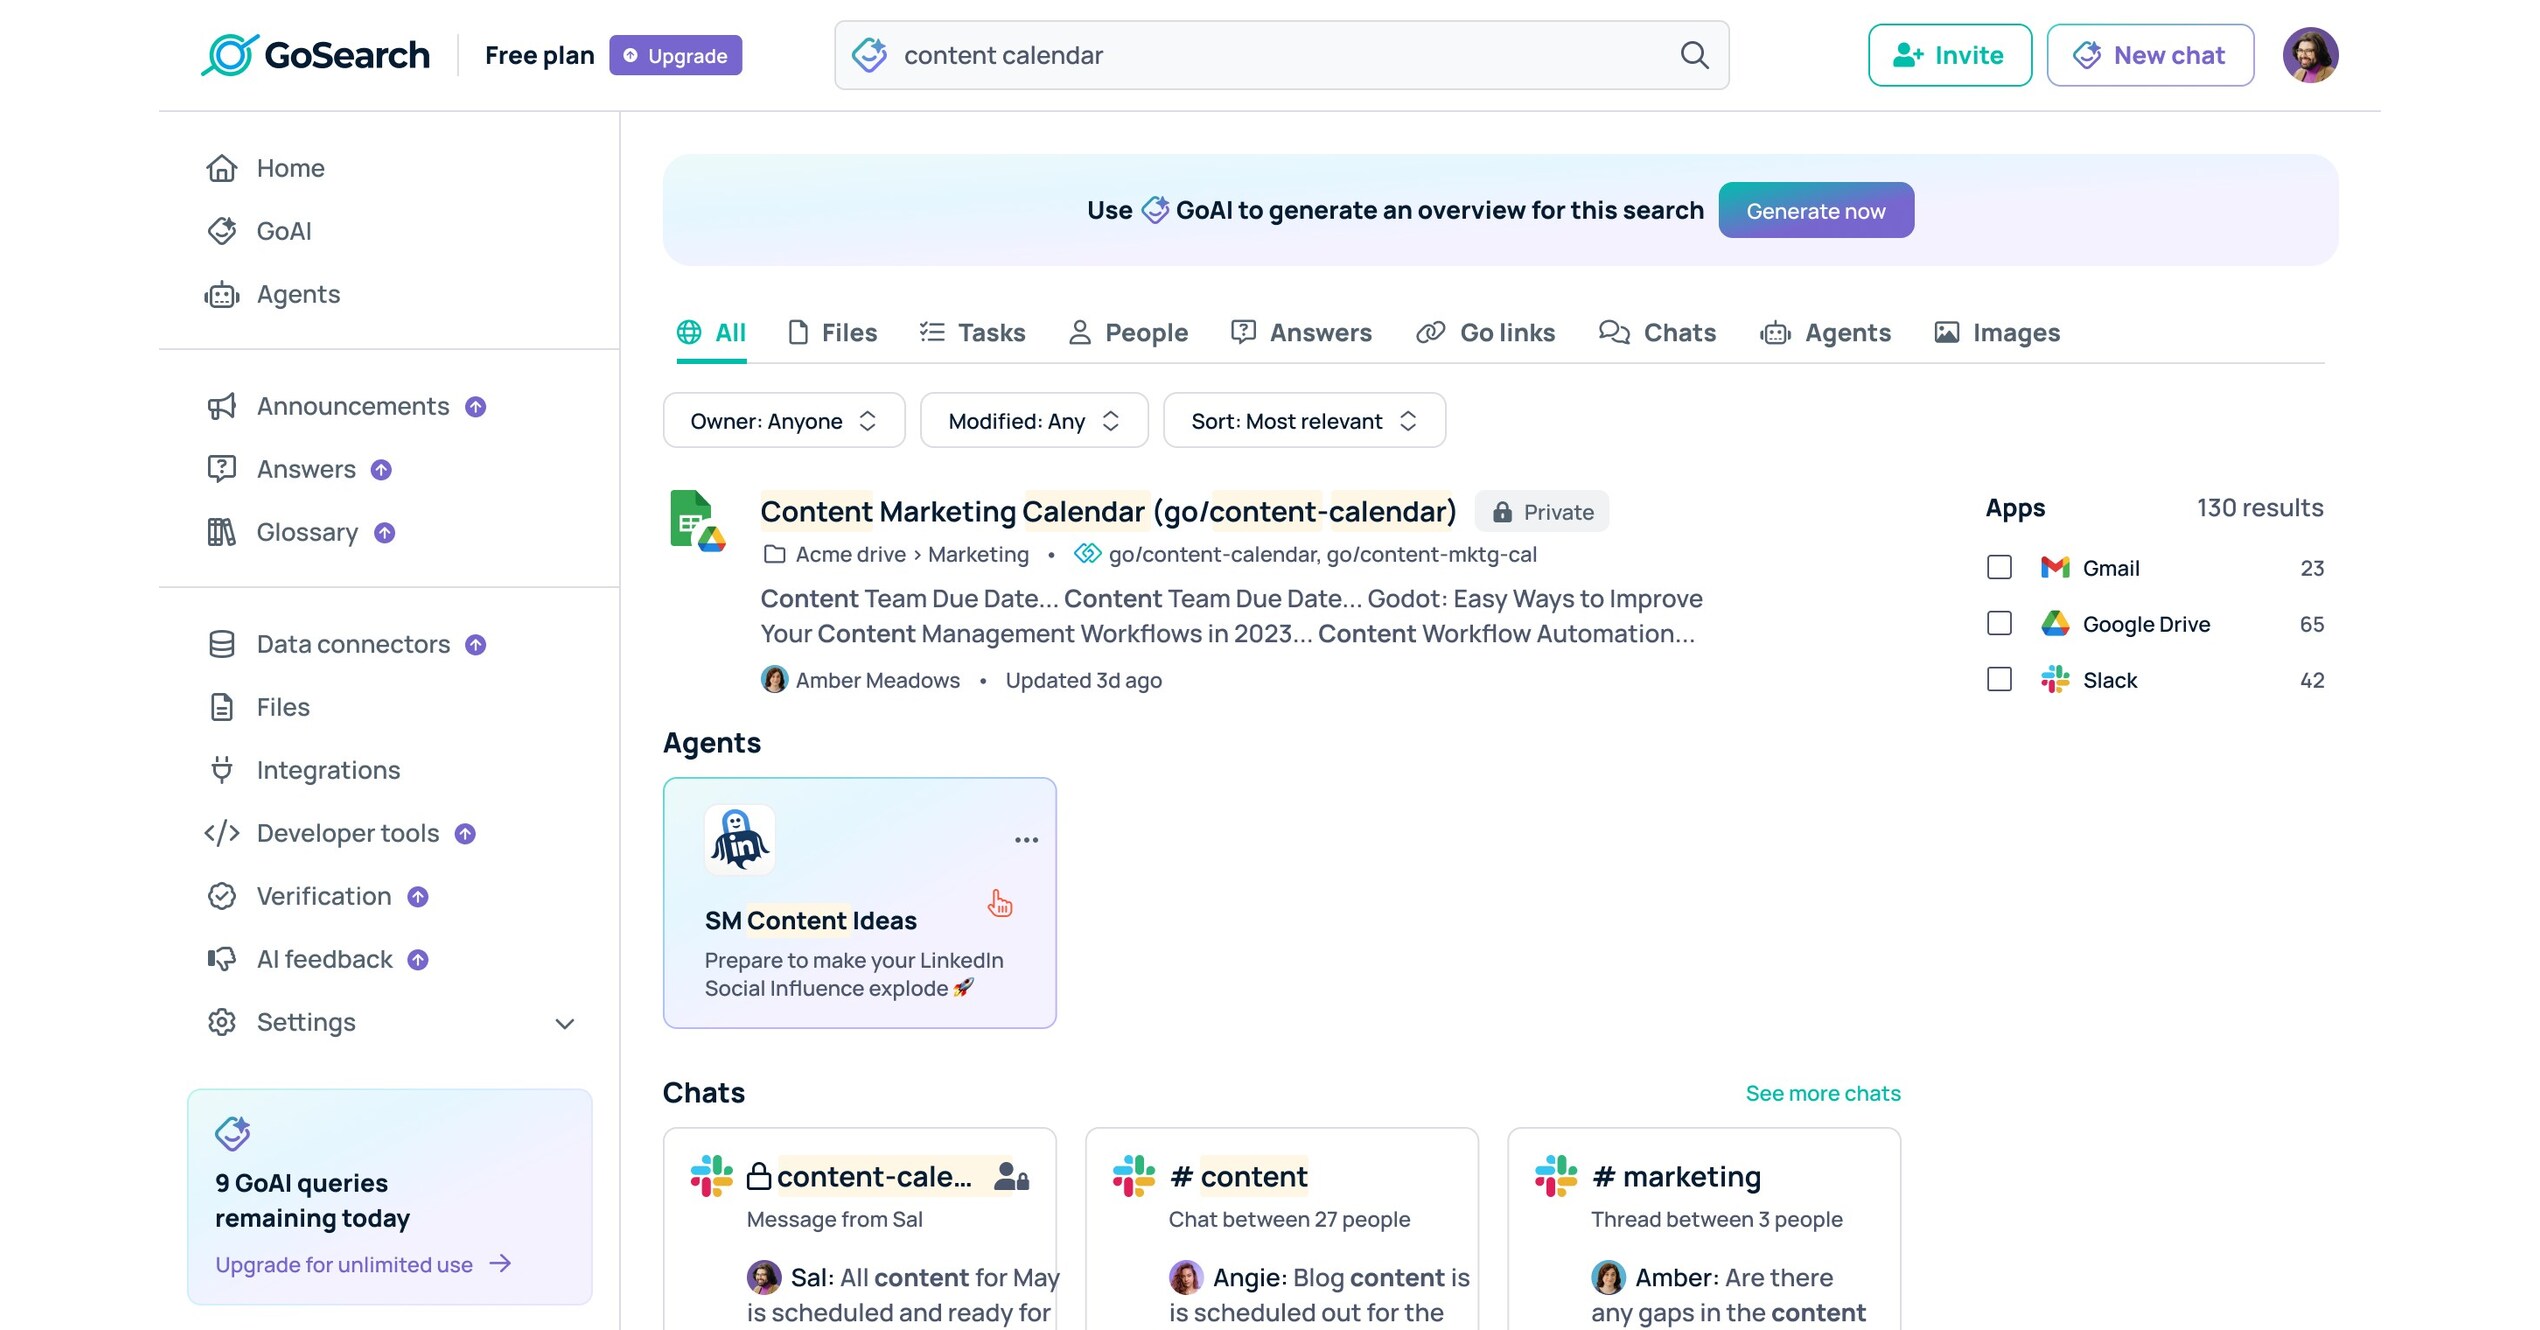The height and width of the screenshot is (1330, 2540).
Task: Check the Google Drive app filter
Action: pyautogui.click(x=1999, y=624)
